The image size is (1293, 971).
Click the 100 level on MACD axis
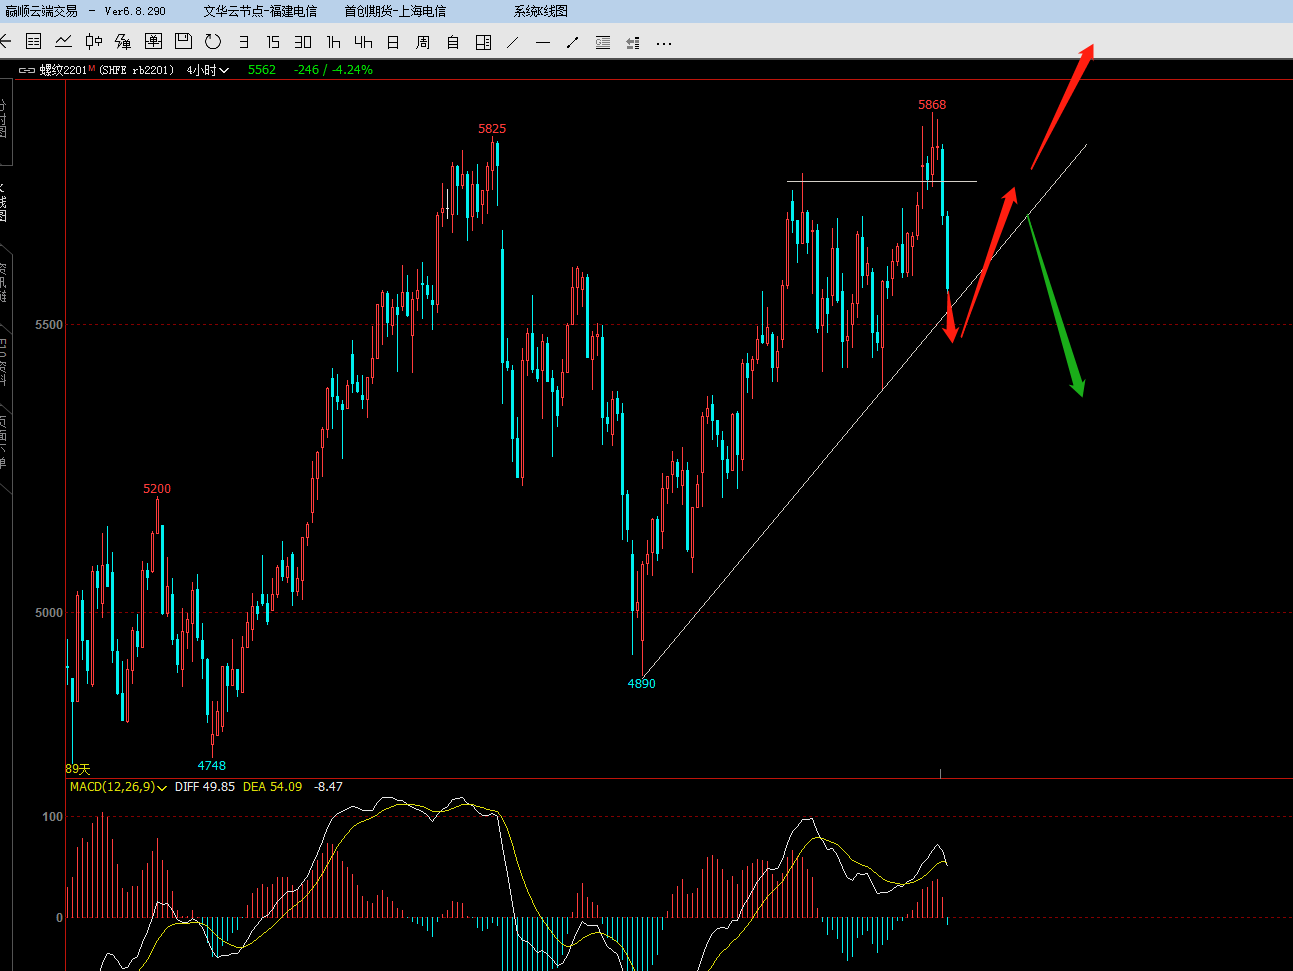tap(52, 817)
